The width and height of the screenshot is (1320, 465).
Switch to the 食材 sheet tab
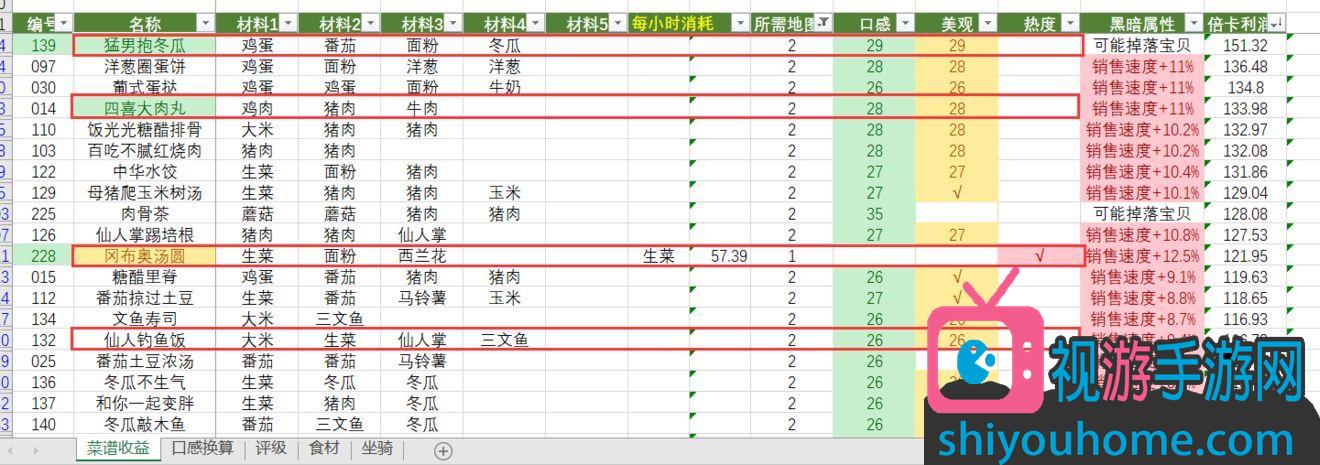(324, 449)
